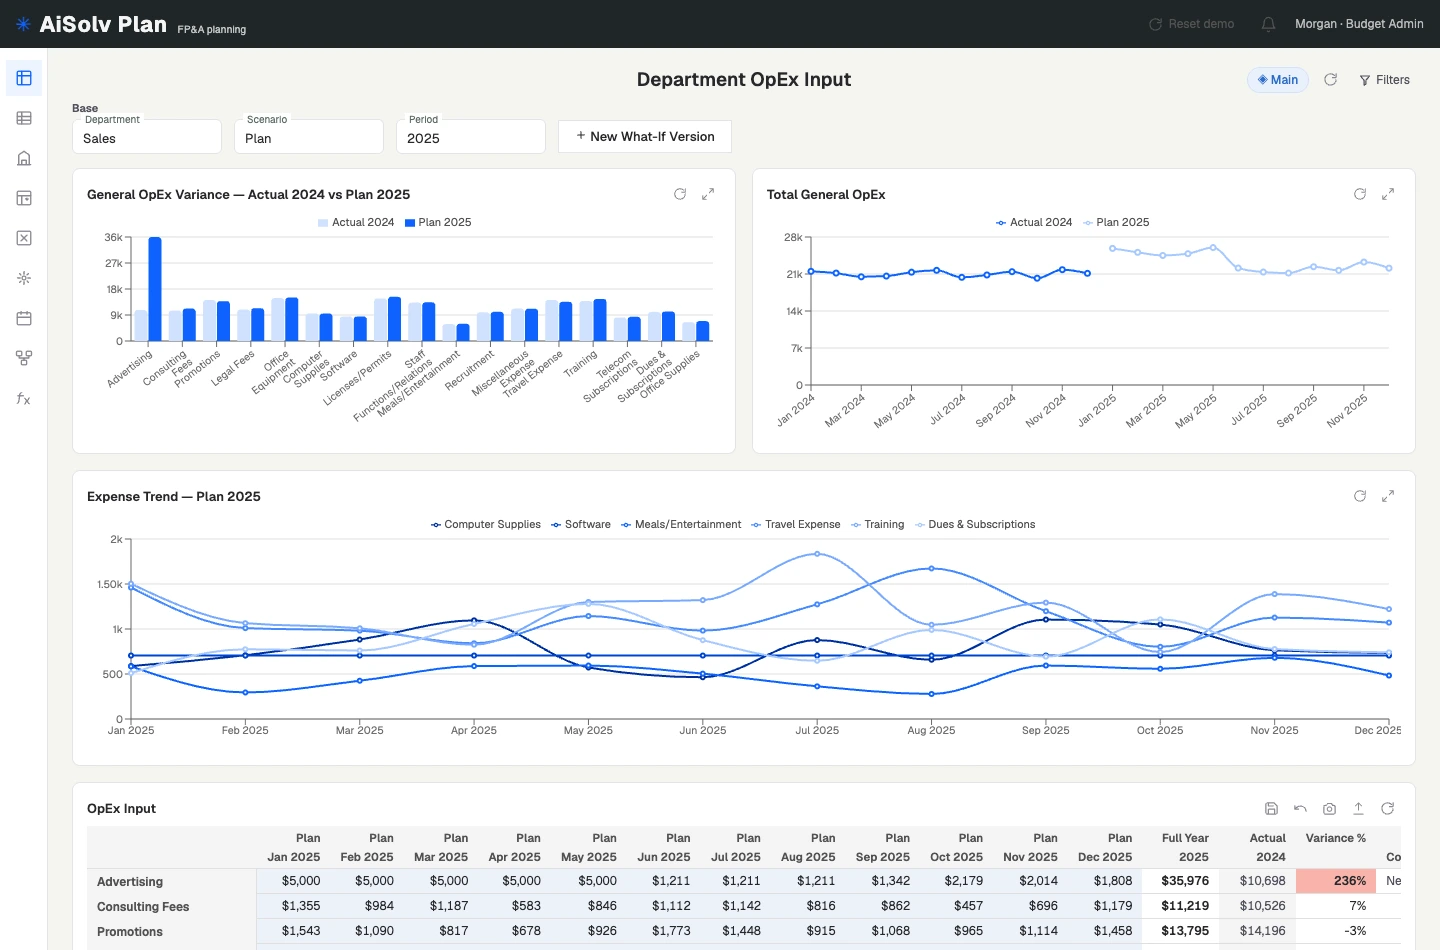The height and width of the screenshot is (950, 1440).
Task: Expand the General OpEx Variance chart fullscreen
Action: (708, 194)
